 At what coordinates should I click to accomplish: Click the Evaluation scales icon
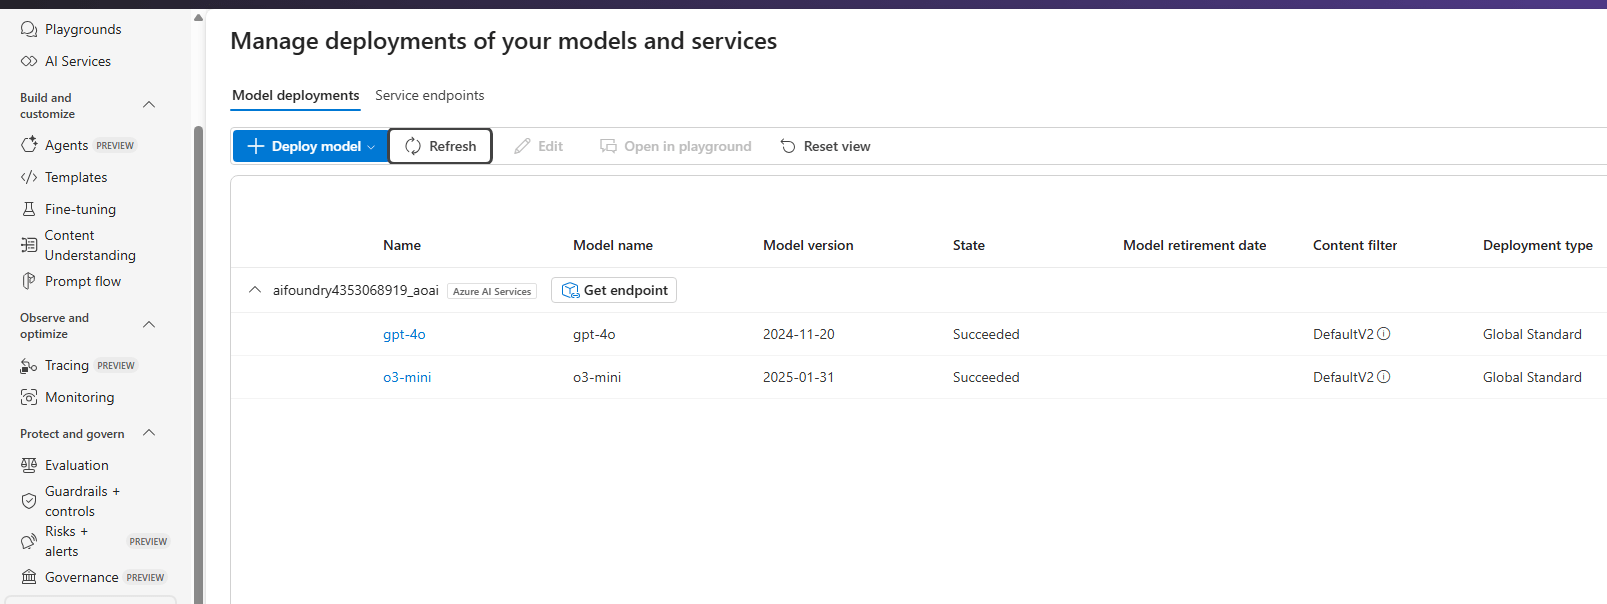pyautogui.click(x=29, y=465)
